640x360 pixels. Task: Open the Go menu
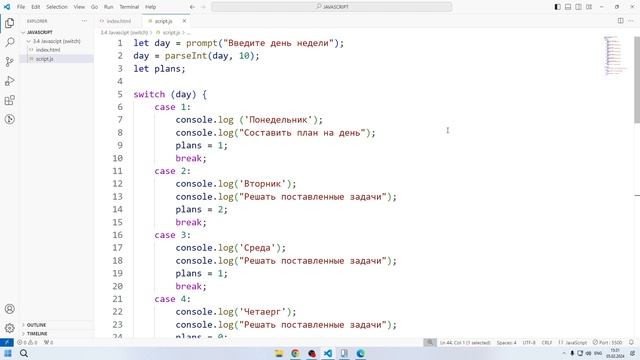click(94, 7)
